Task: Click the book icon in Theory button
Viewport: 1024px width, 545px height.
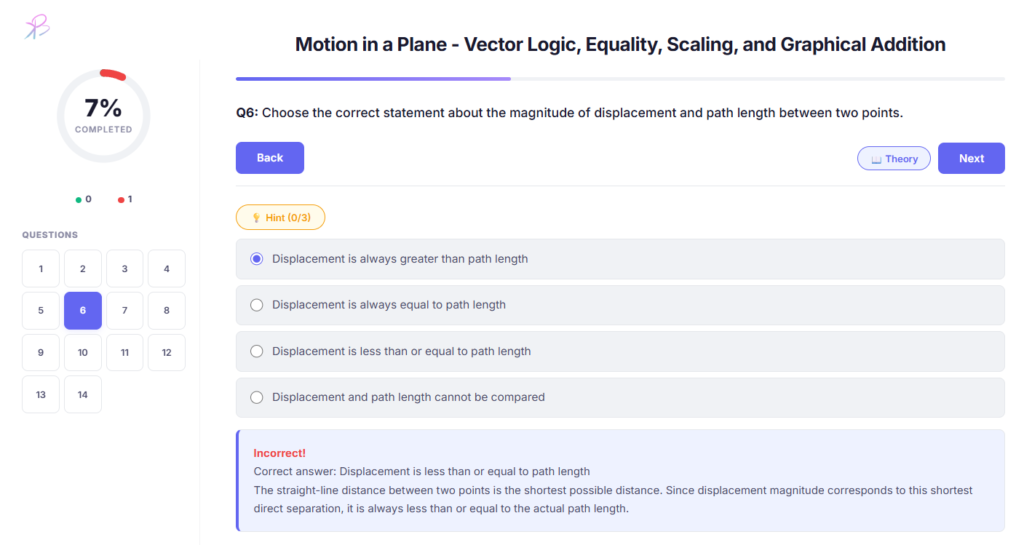Action: [876, 159]
